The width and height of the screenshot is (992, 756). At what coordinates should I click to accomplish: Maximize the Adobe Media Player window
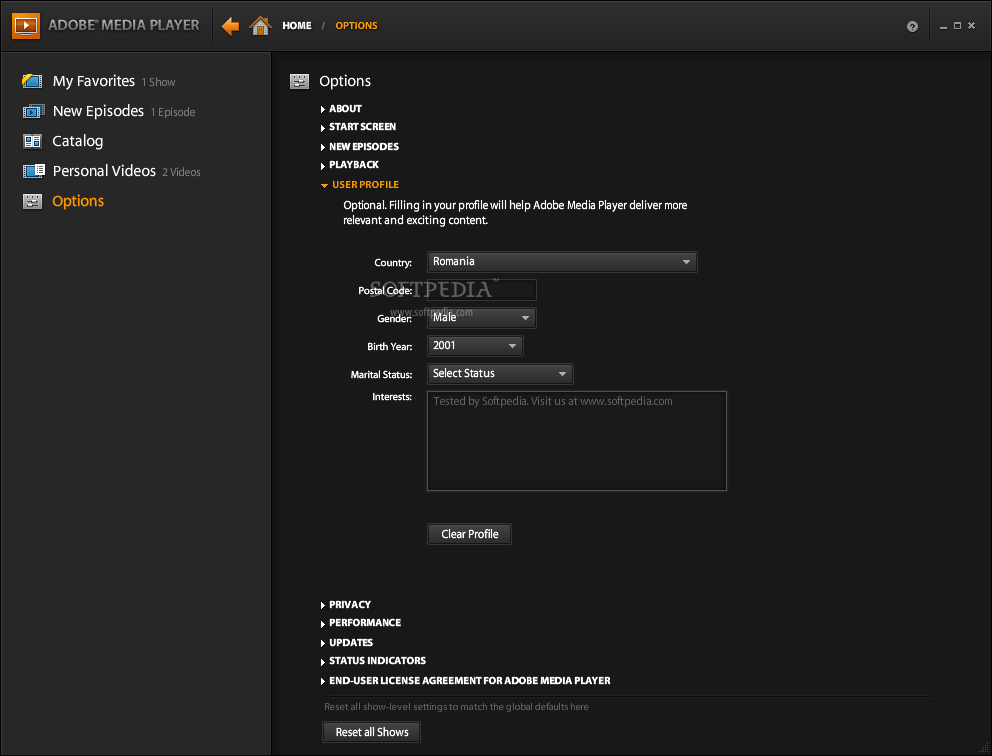point(957,25)
